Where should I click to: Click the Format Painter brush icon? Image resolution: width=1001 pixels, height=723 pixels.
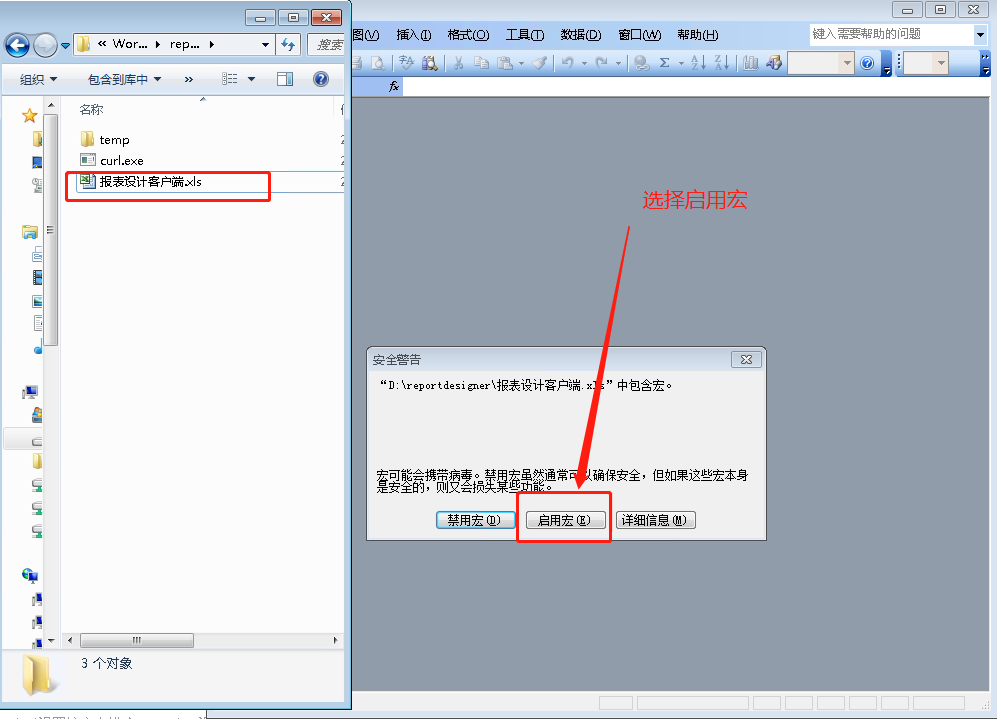click(540, 63)
